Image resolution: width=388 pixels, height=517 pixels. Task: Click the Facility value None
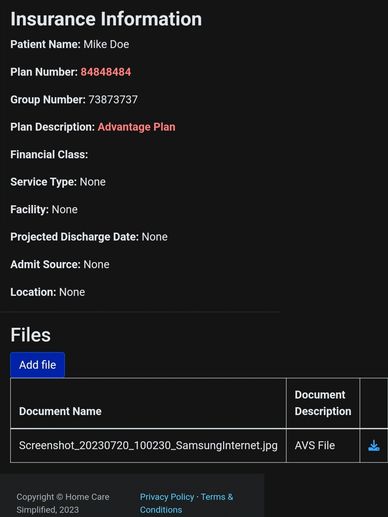coord(65,210)
